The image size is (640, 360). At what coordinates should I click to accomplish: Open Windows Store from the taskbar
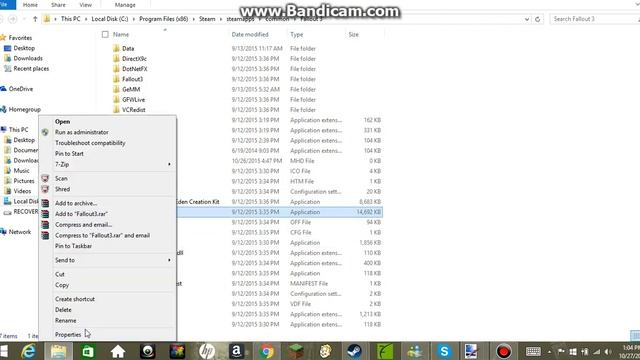point(88,351)
